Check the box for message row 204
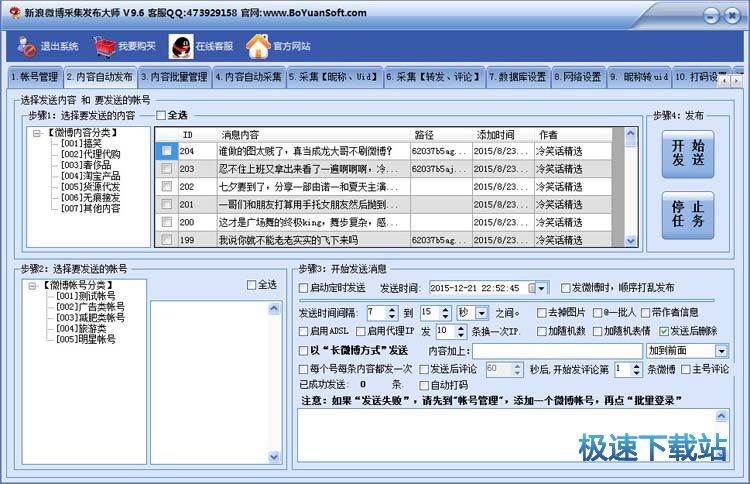This screenshot has width=750, height=484. 166,151
